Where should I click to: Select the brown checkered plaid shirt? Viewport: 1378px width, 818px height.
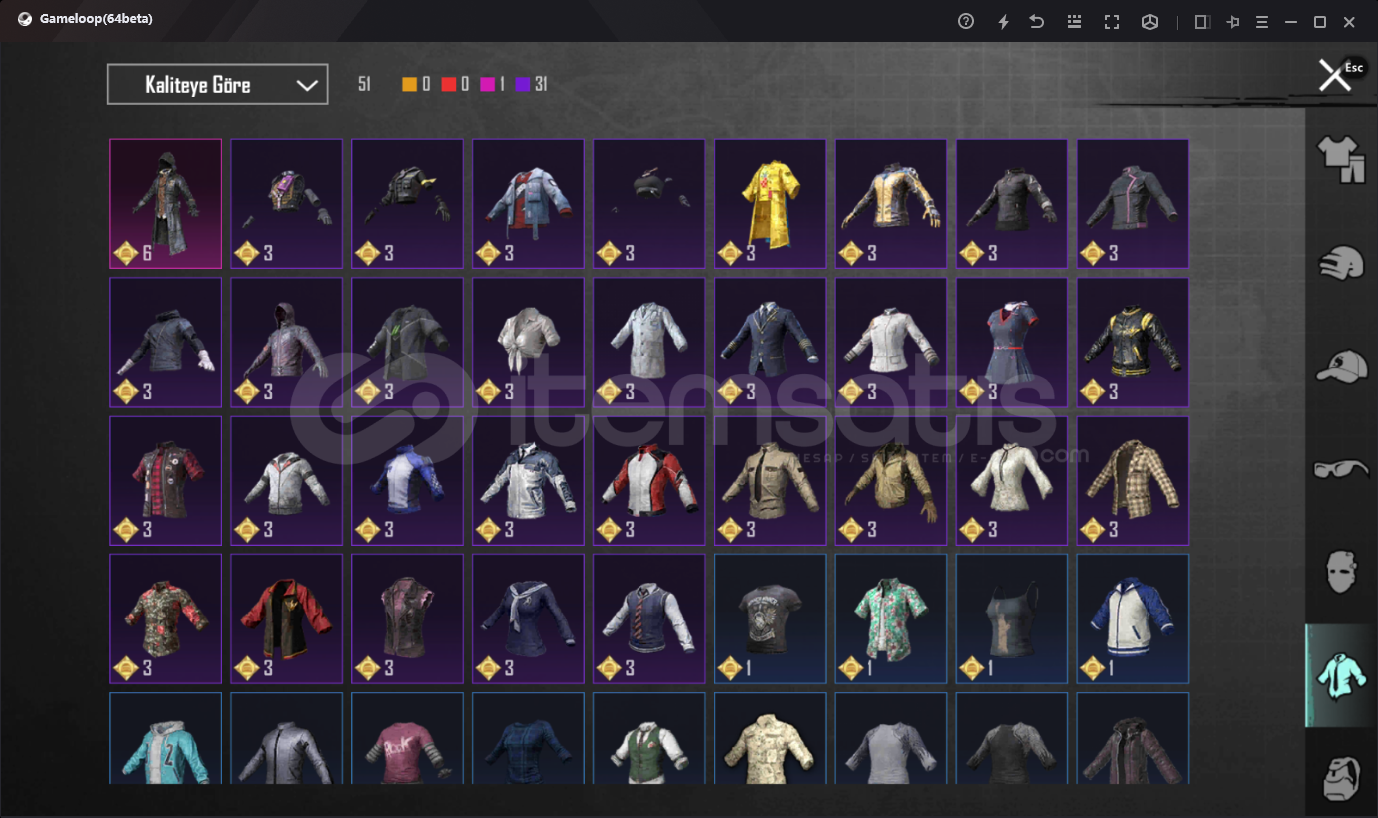(x=1133, y=481)
